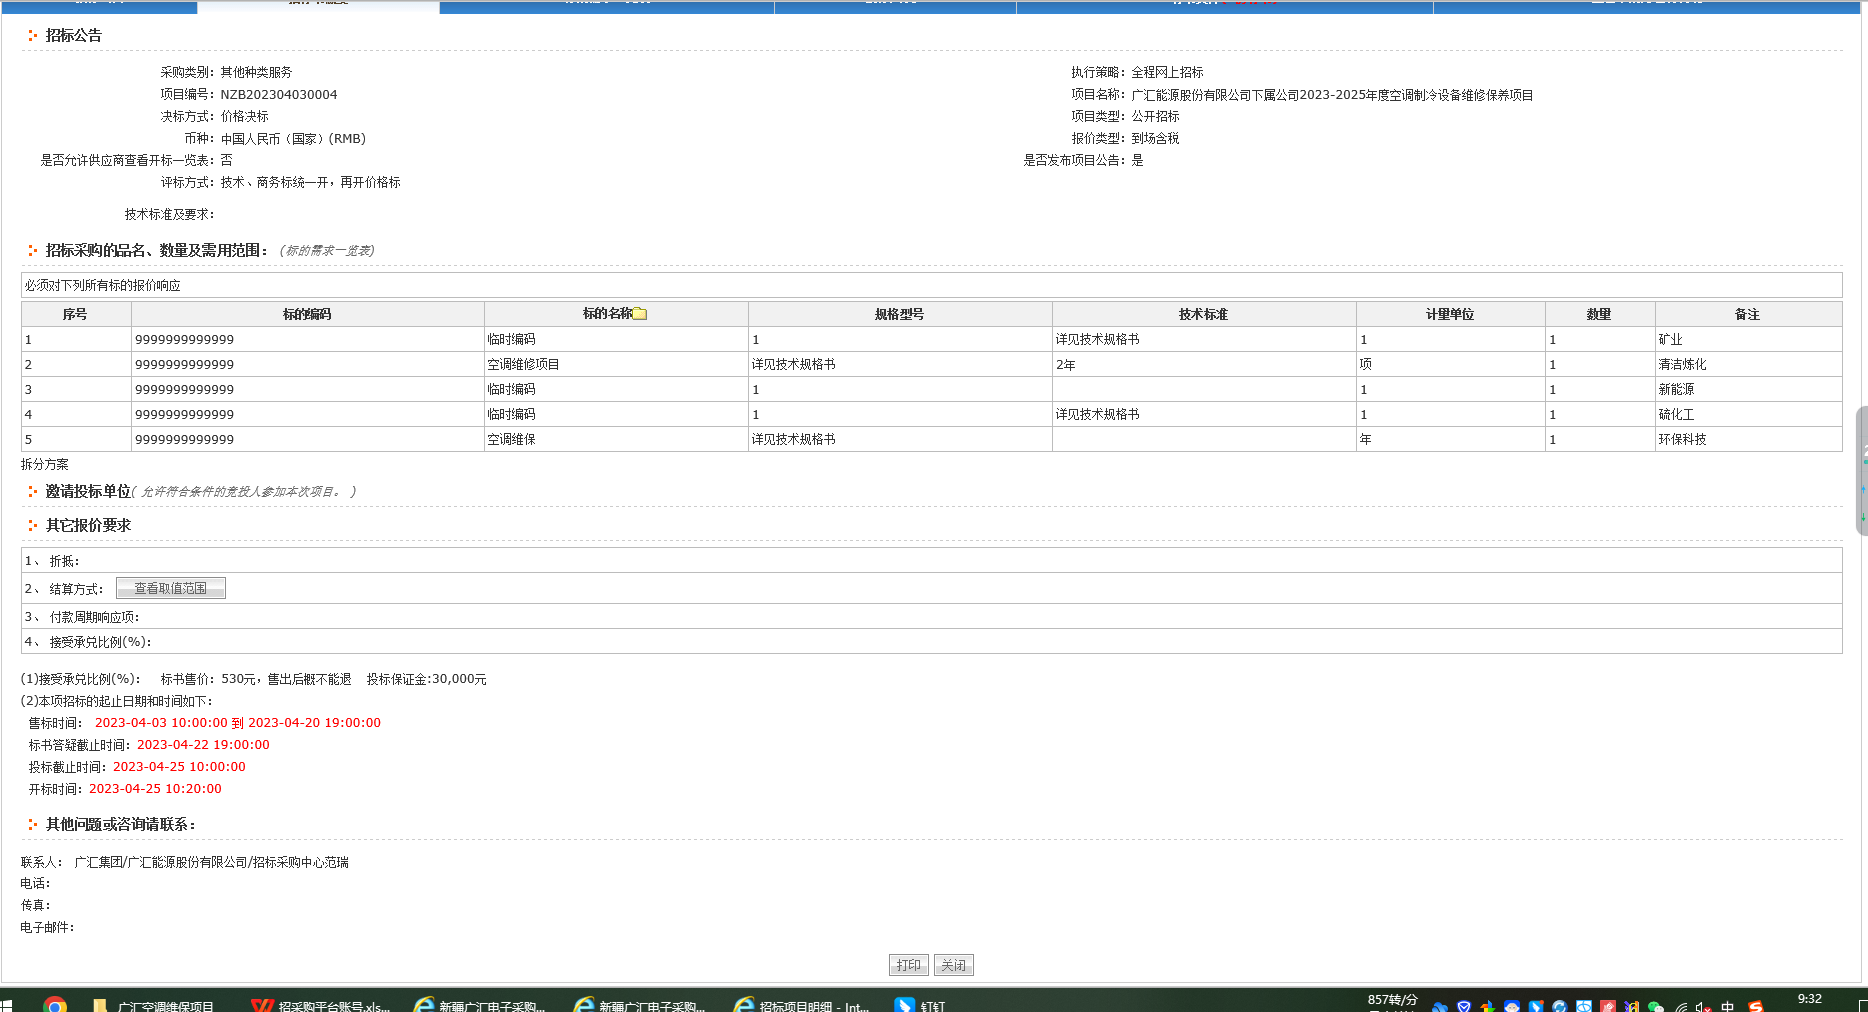The width and height of the screenshot is (1868, 1012).
Task: Click the Sogou input method tray icon
Action: coord(1755,1007)
